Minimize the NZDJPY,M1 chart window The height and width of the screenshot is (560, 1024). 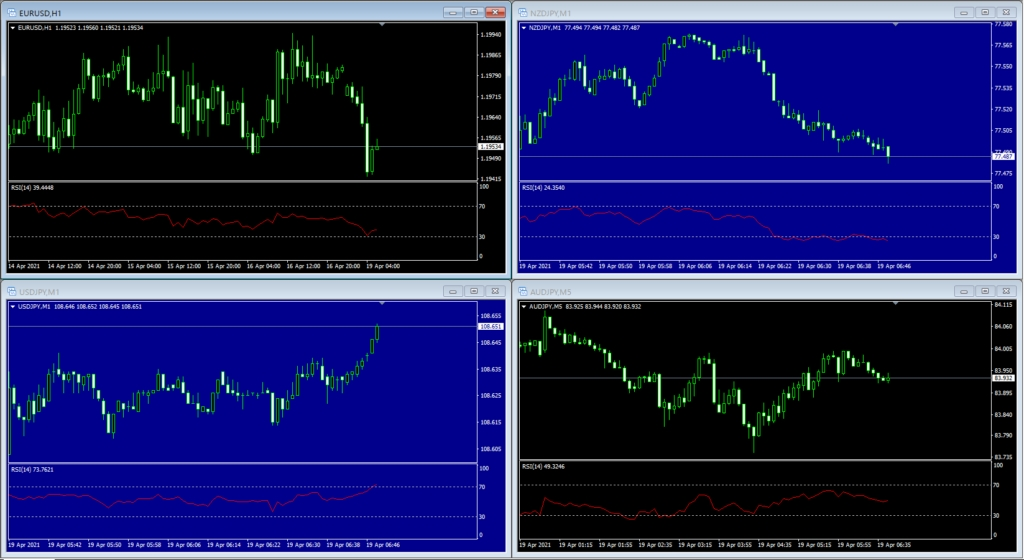click(x=963, y=12)
